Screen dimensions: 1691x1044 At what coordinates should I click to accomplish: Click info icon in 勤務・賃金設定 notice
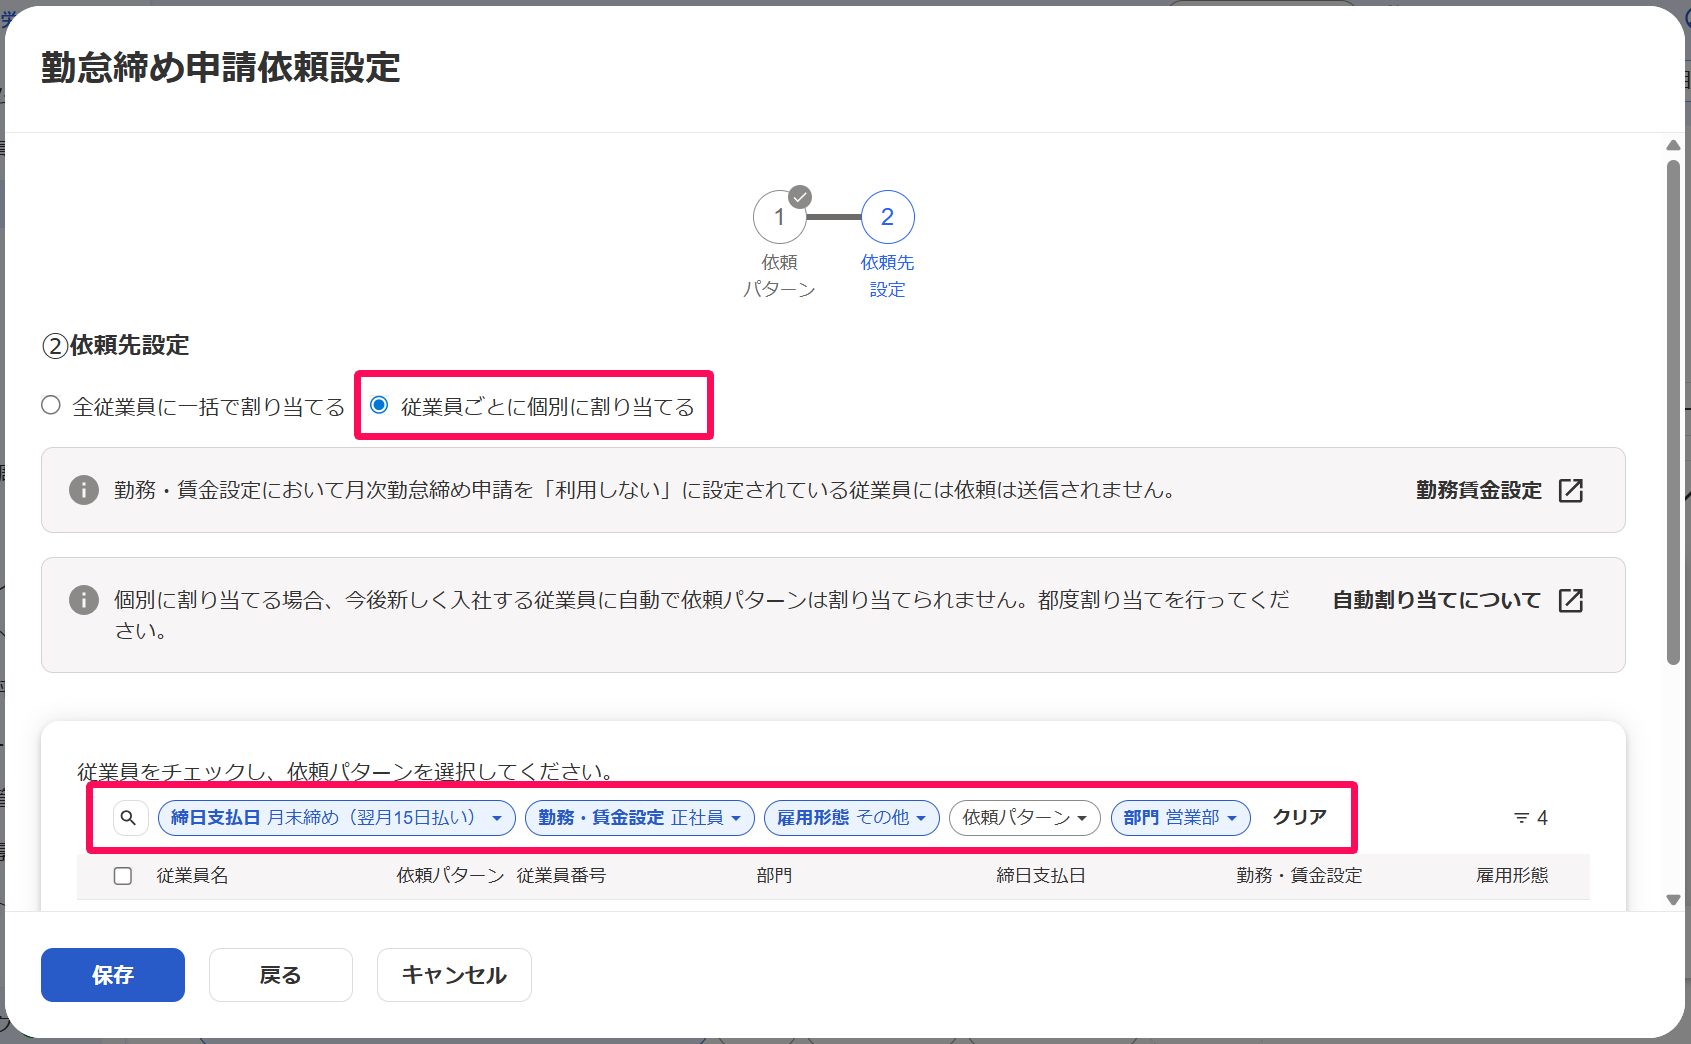coord(84,490)
